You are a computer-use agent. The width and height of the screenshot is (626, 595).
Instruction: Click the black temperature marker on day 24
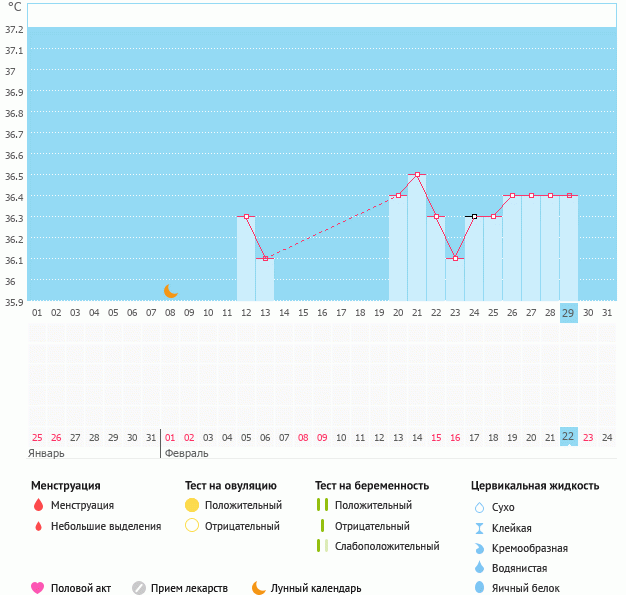[x=474, y=216]
